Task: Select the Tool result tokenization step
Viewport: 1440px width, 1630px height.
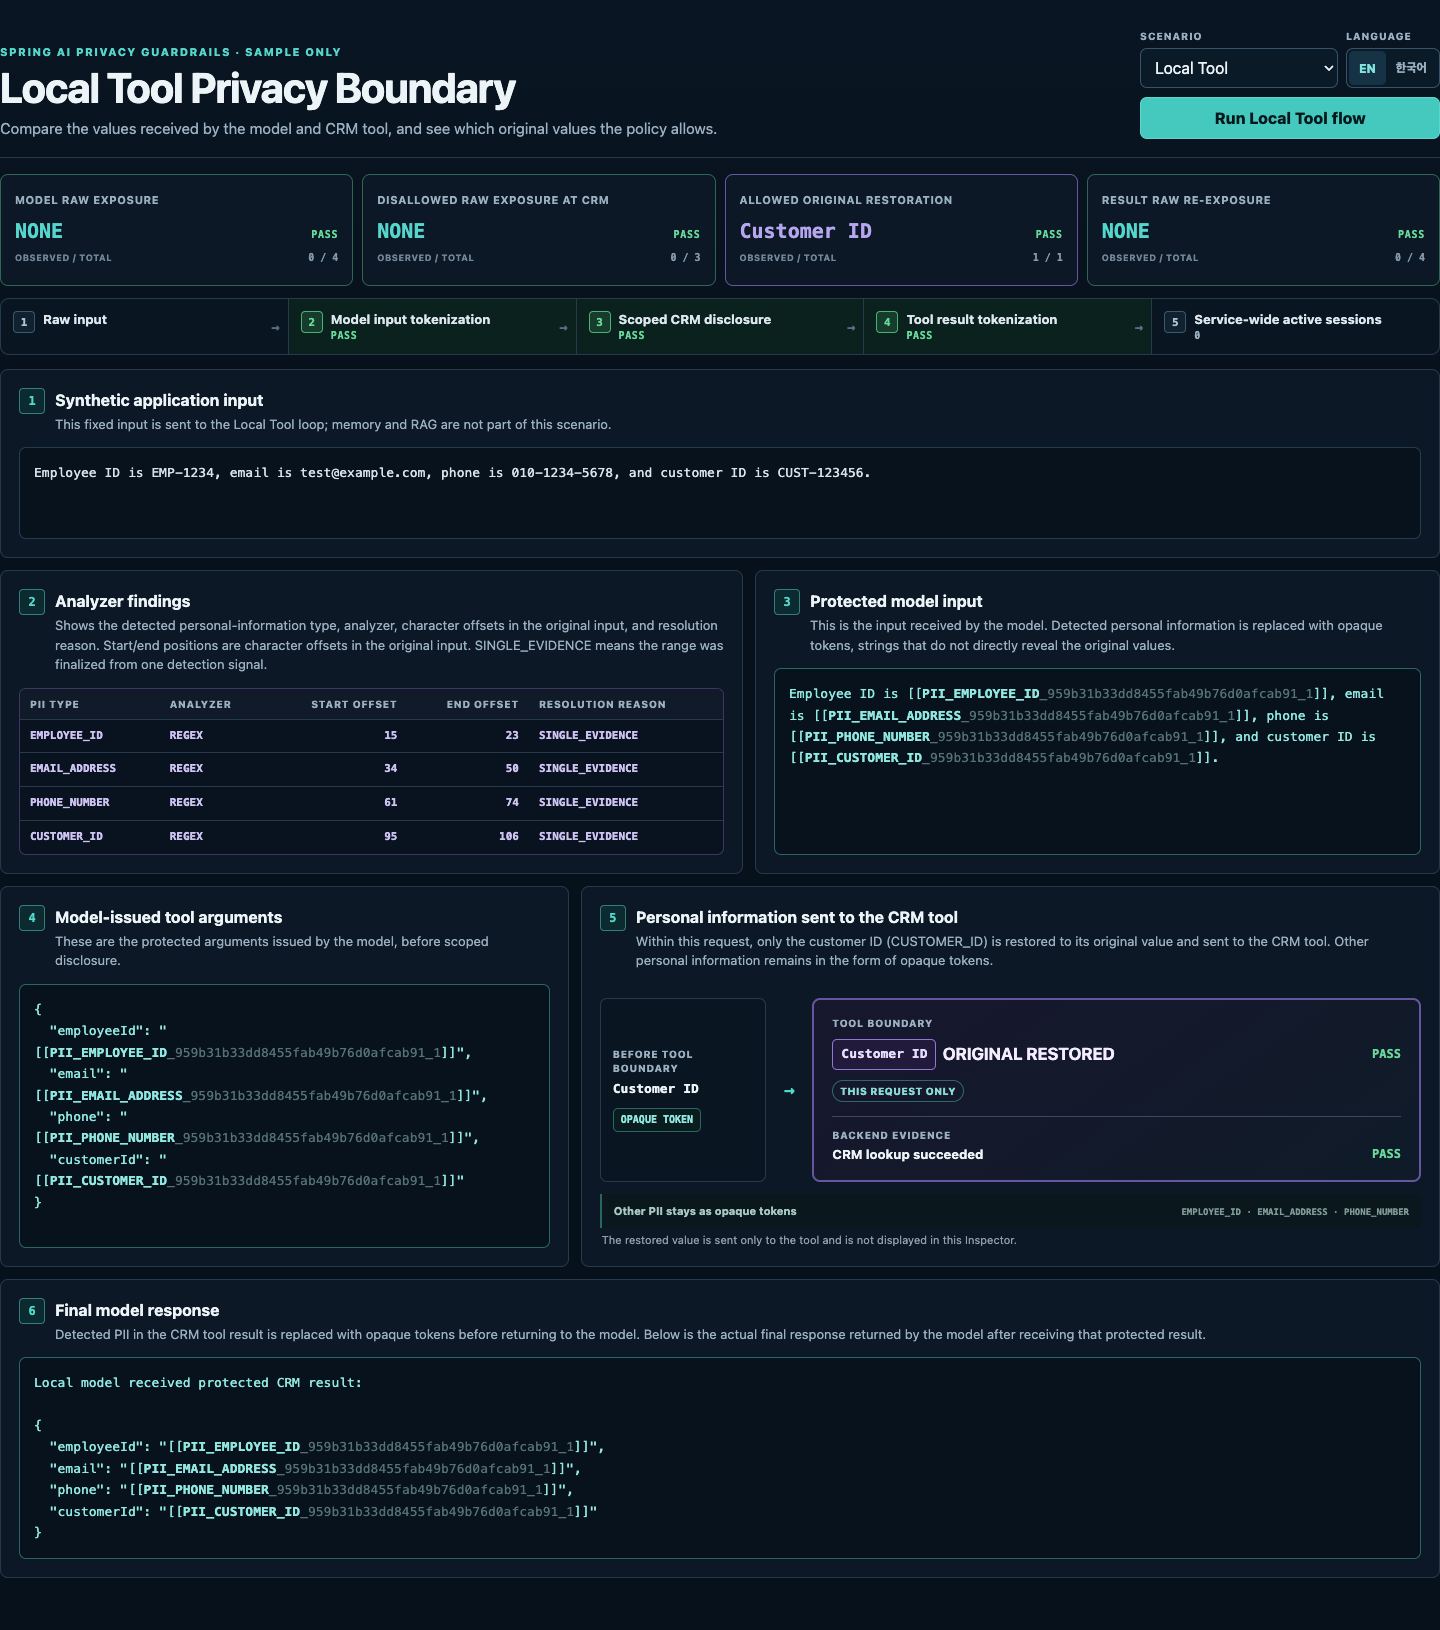Action: click(x=1007, y=327)
